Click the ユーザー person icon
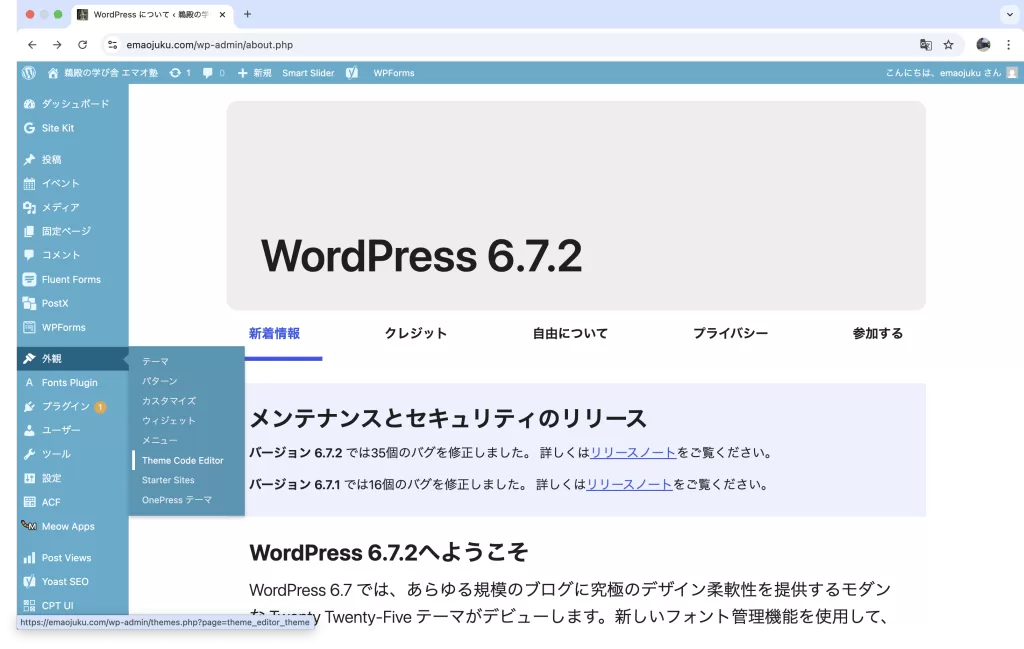 tap(29, 430)
